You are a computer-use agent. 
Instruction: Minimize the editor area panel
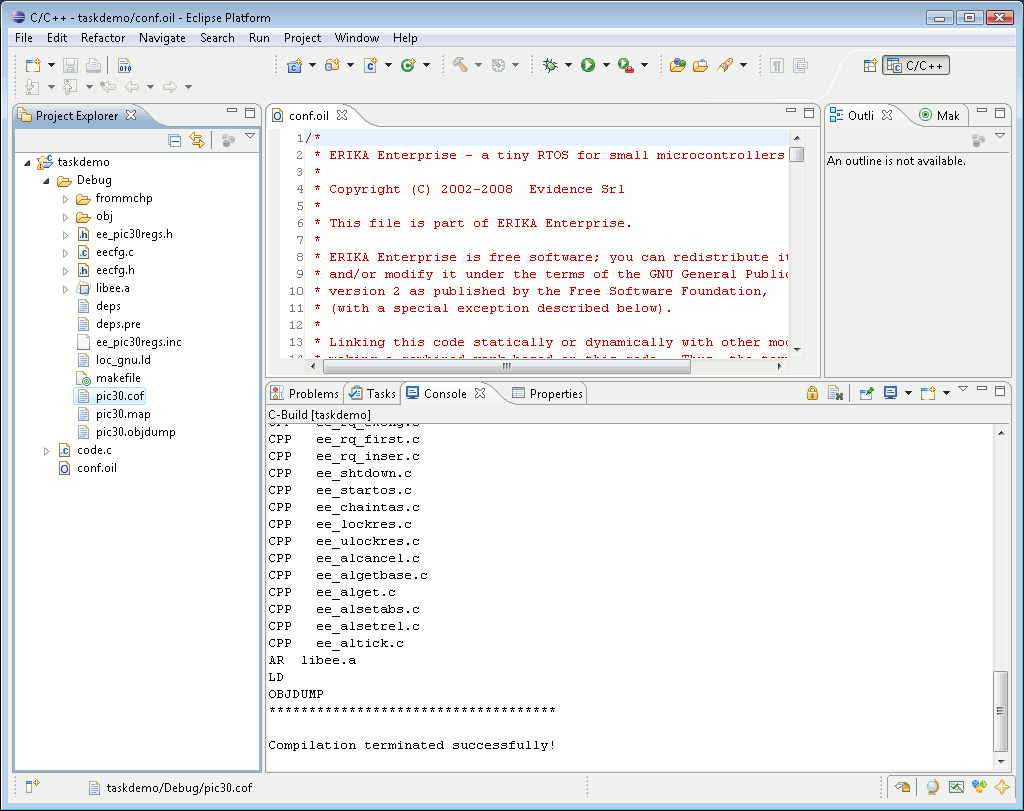[x=791, y=111]
